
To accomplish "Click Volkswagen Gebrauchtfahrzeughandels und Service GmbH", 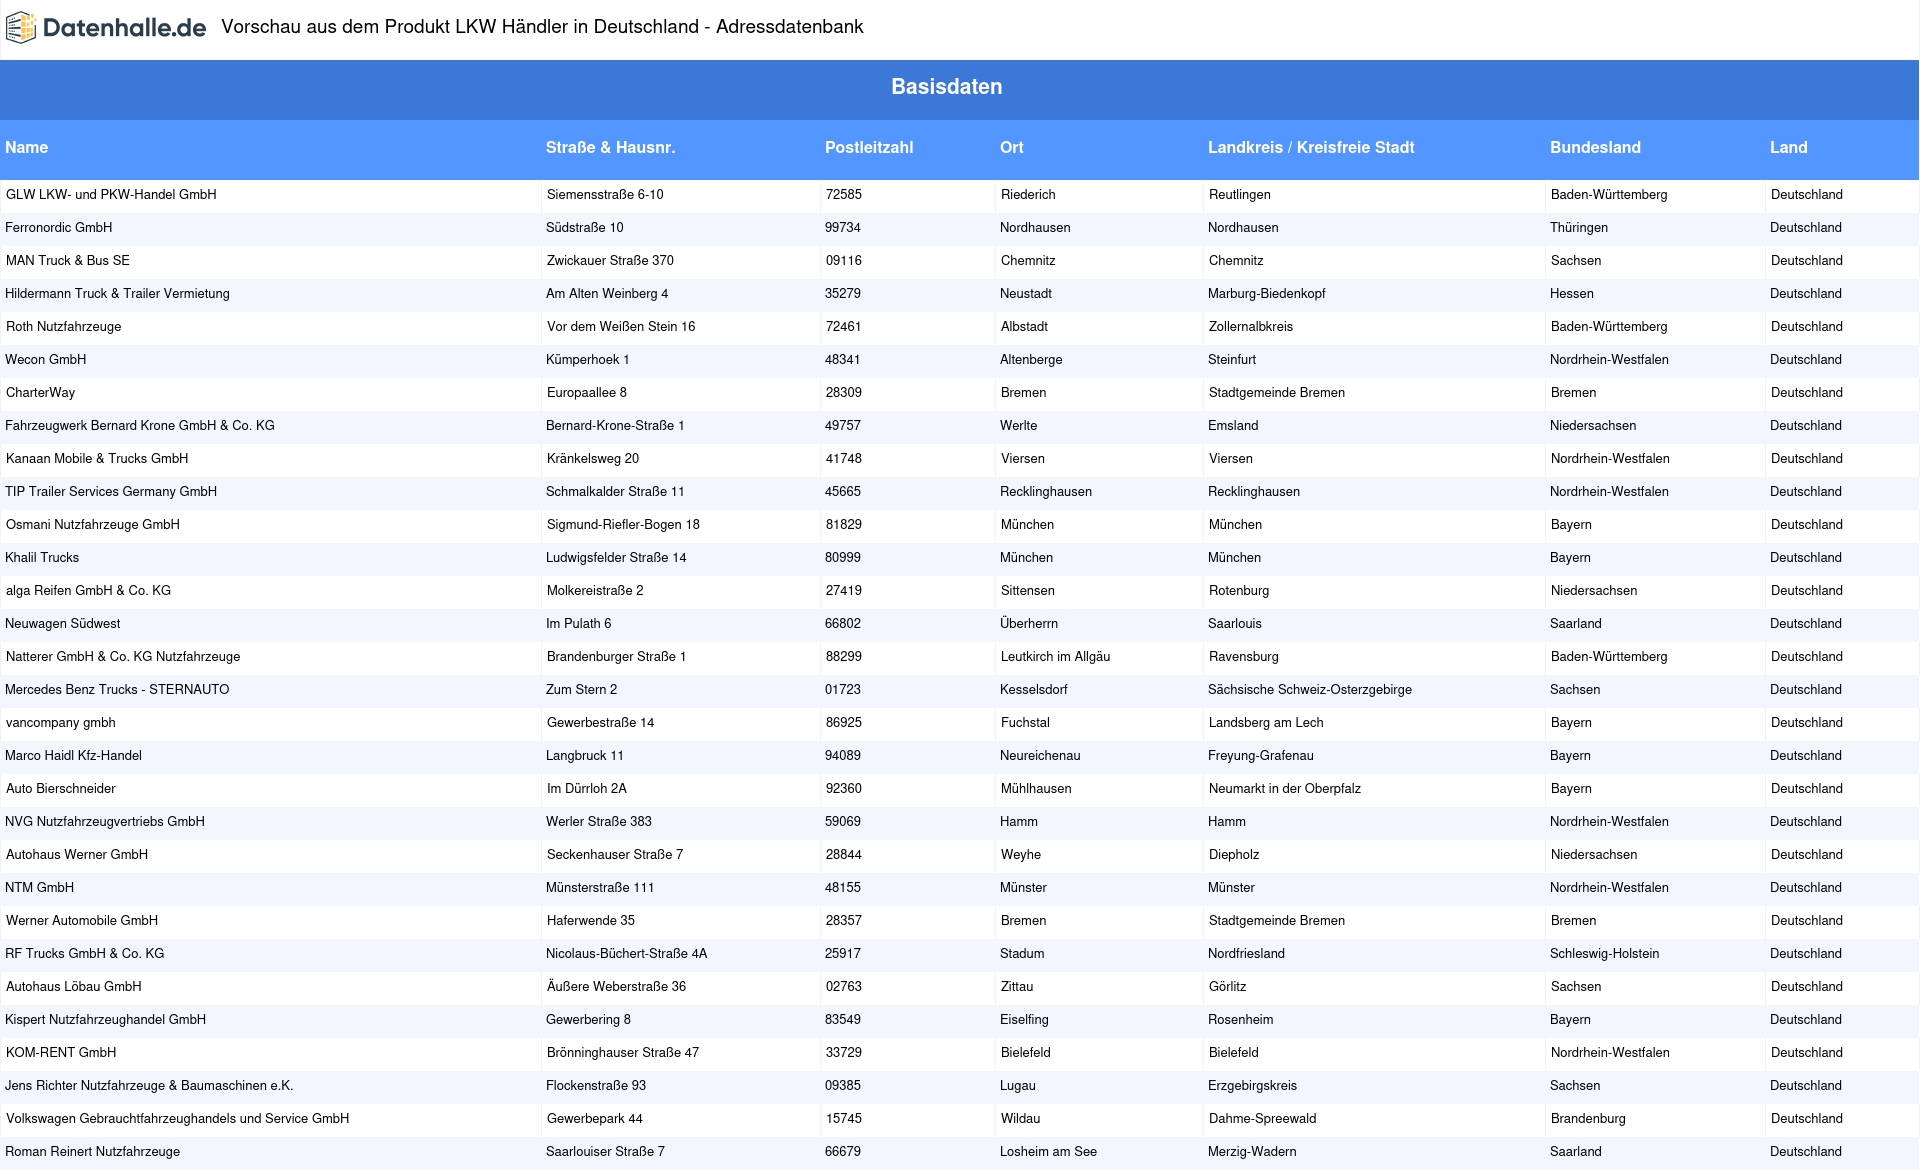I will [178, 1119].
